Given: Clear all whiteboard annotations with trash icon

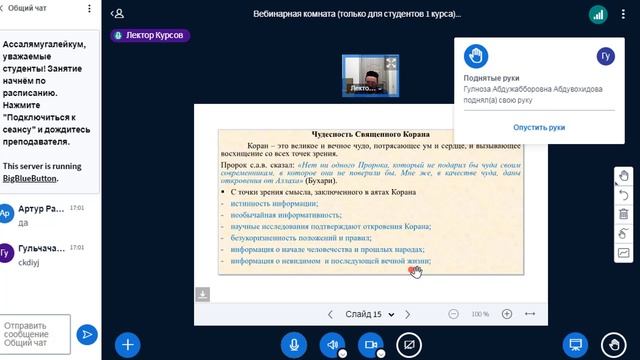Looking at the screenshot, I should 623,214.
